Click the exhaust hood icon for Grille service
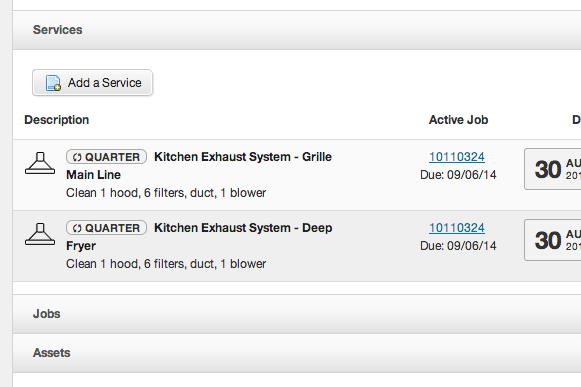This screenshot has width=581, height=387. click(x=40, y=163)
